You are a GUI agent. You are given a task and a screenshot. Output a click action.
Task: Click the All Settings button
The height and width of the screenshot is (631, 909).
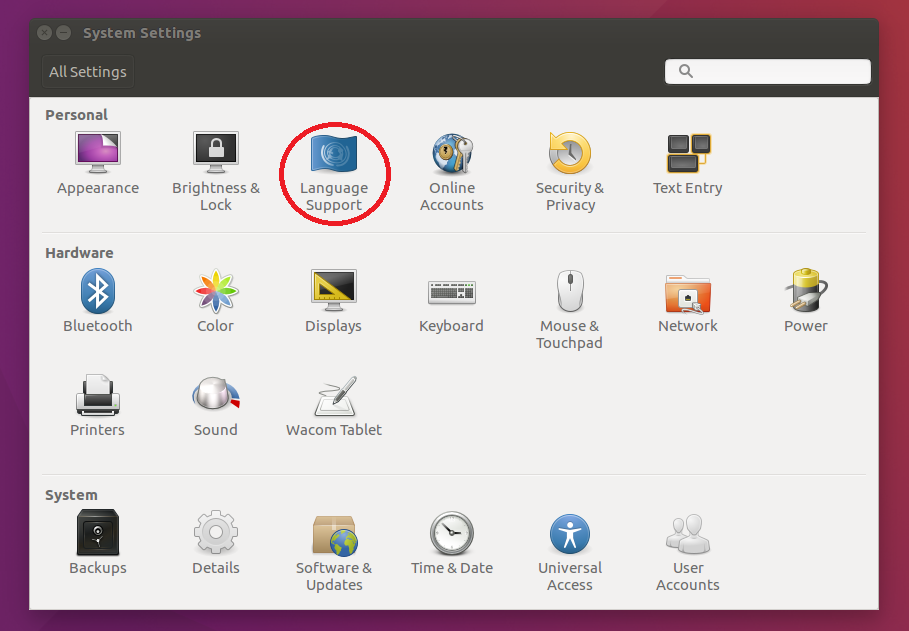(88, 71)
